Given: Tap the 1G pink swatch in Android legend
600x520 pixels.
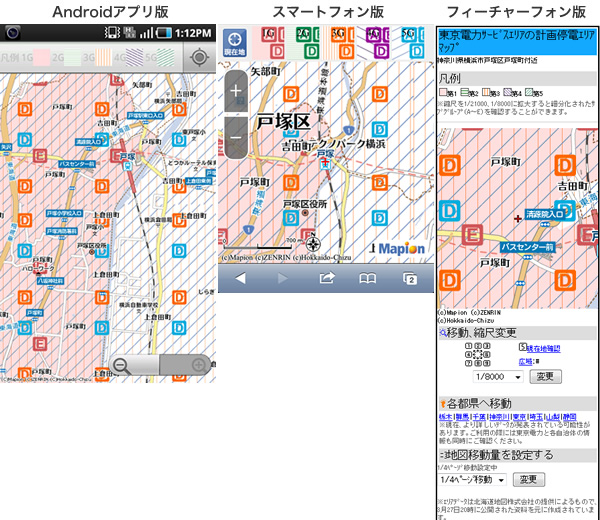Looking at the screenshot, I should point(41,58).
